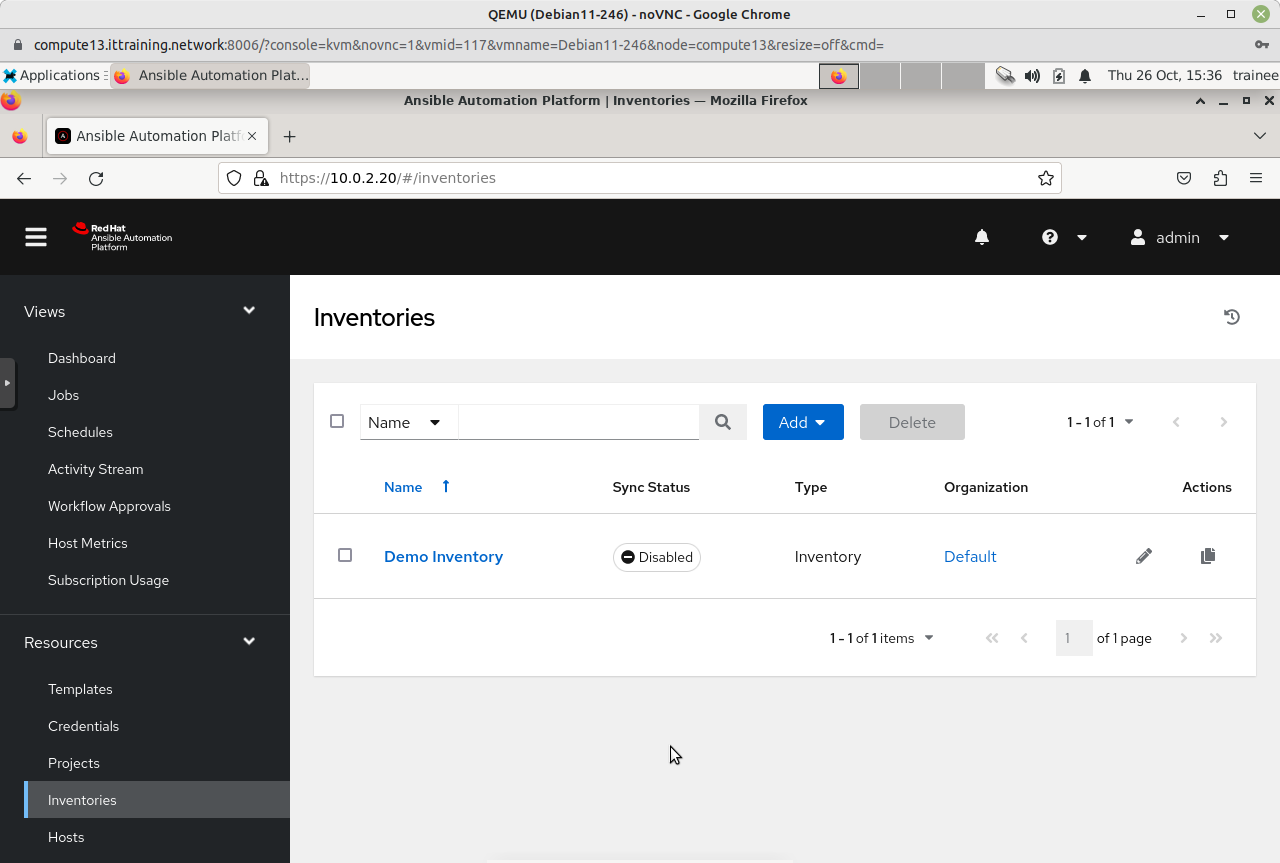Open the help question-mark menu
1280x863 pixels.
[x=1064, y=237]
